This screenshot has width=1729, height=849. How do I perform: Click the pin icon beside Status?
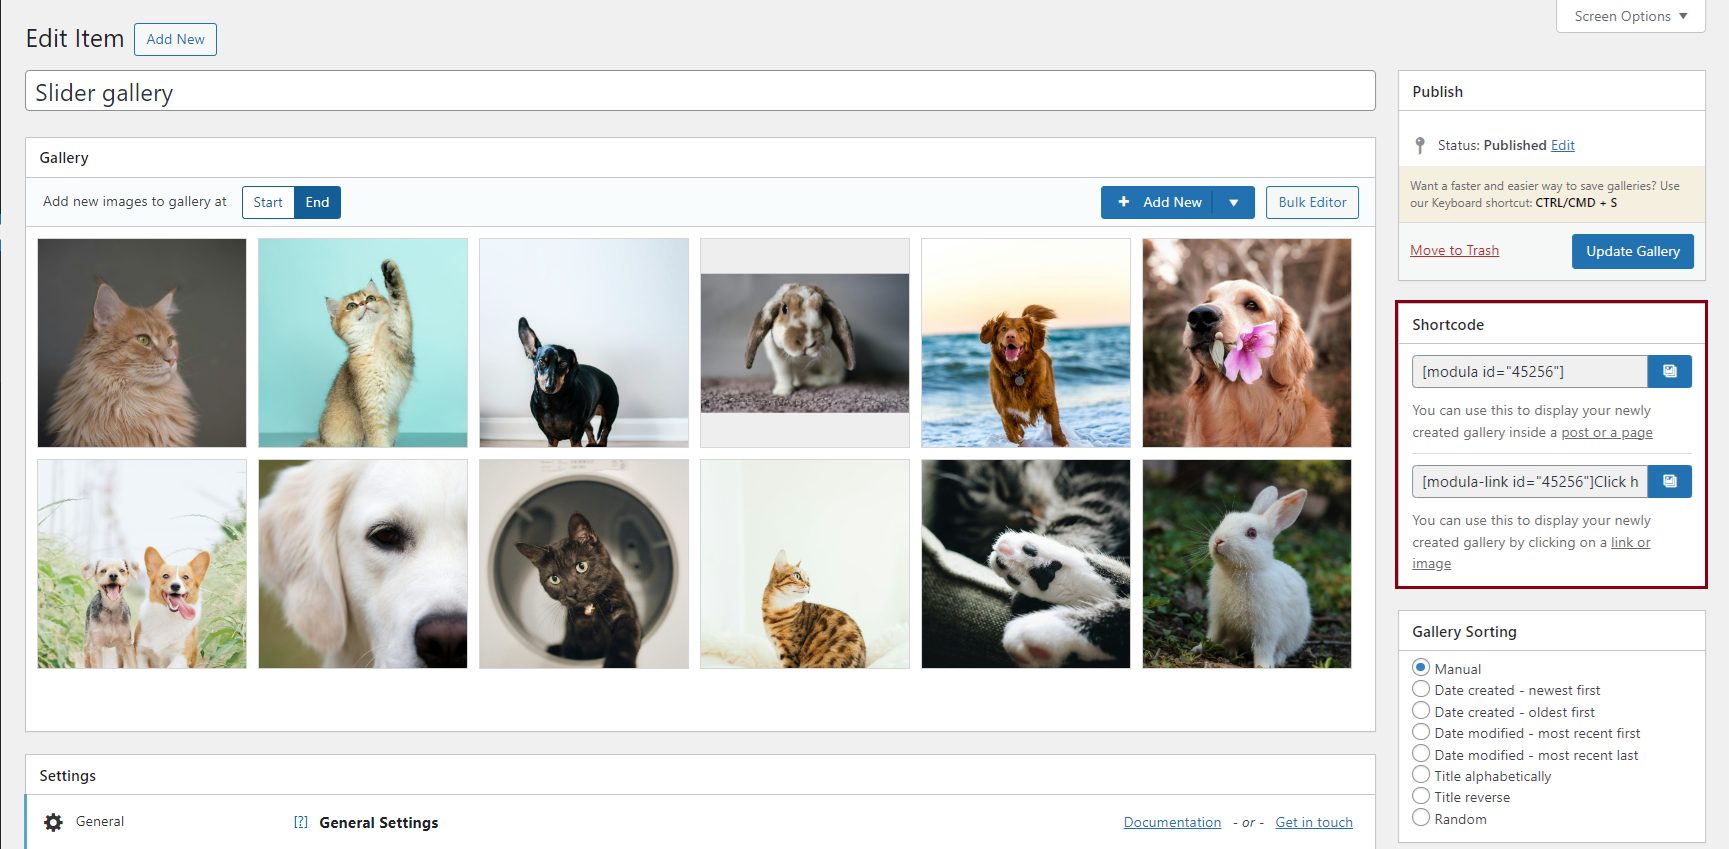click(x=1420, y=146)
